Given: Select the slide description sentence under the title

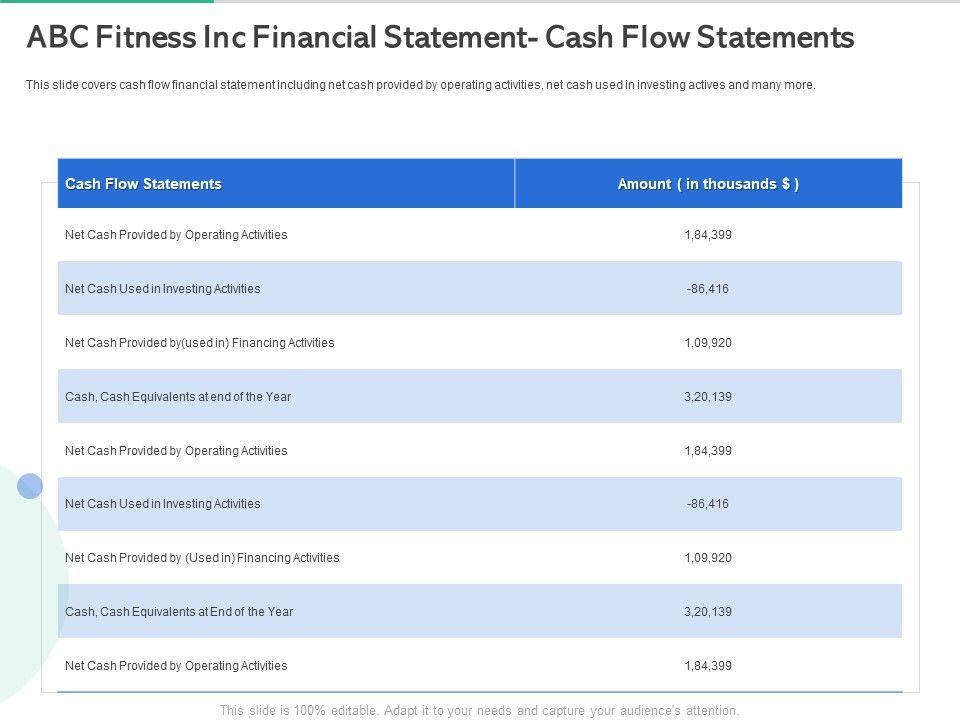Looking at the screenshot, I should (420, 85).
